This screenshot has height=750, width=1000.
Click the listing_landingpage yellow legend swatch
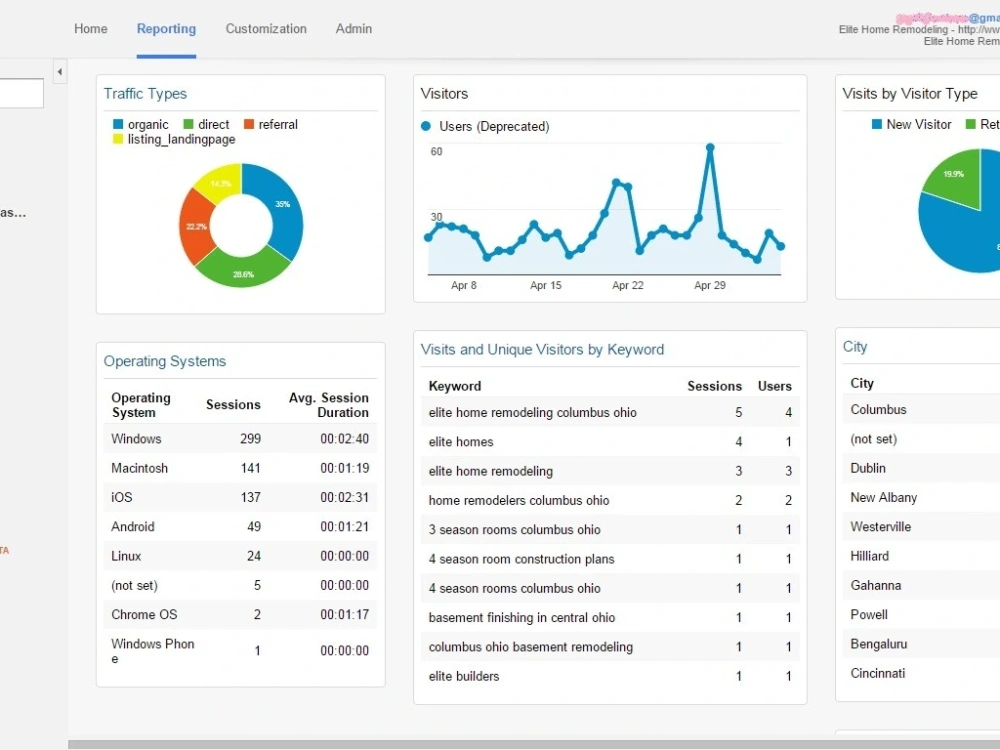(x=118, y=138)
